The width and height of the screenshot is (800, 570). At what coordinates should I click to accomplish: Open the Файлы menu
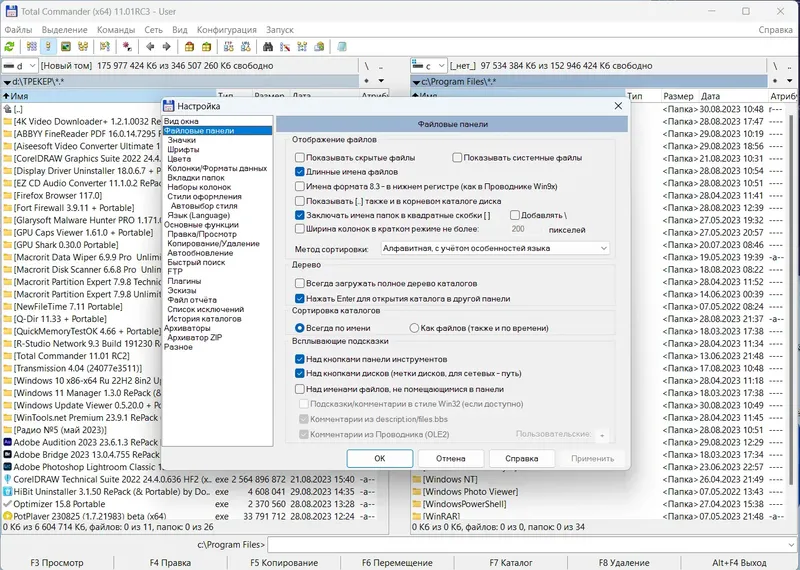(18, 30)
